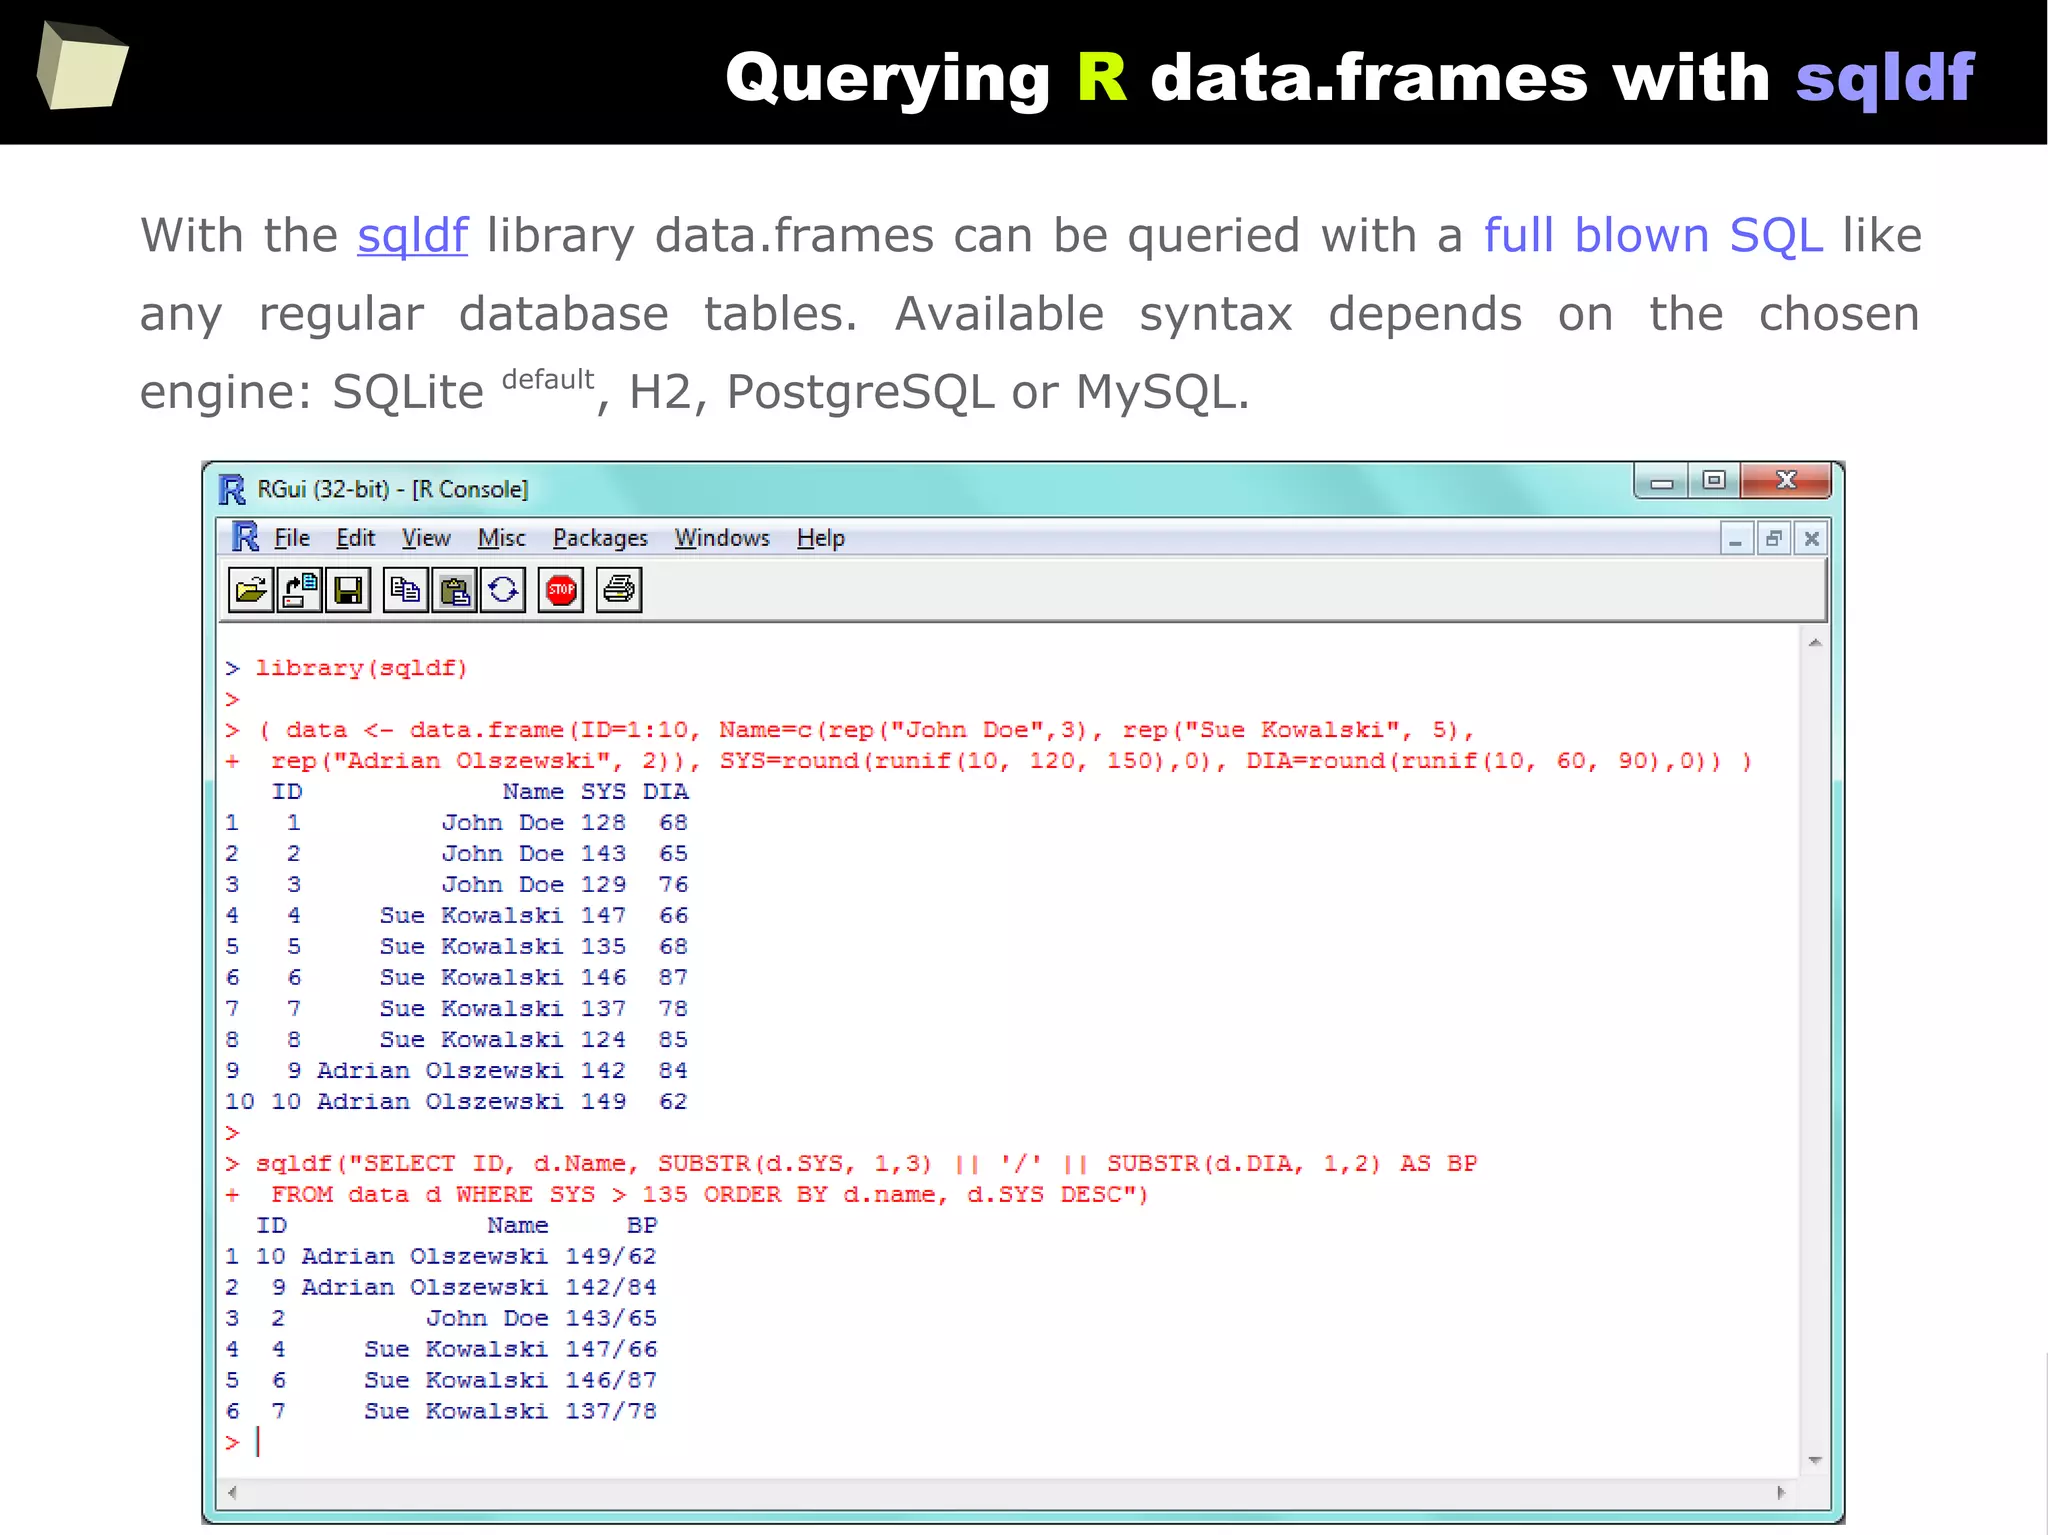Viewport: 2048px width, 1535px height.
Task: Close the RGui window with red X
Action: (1786, 481)
